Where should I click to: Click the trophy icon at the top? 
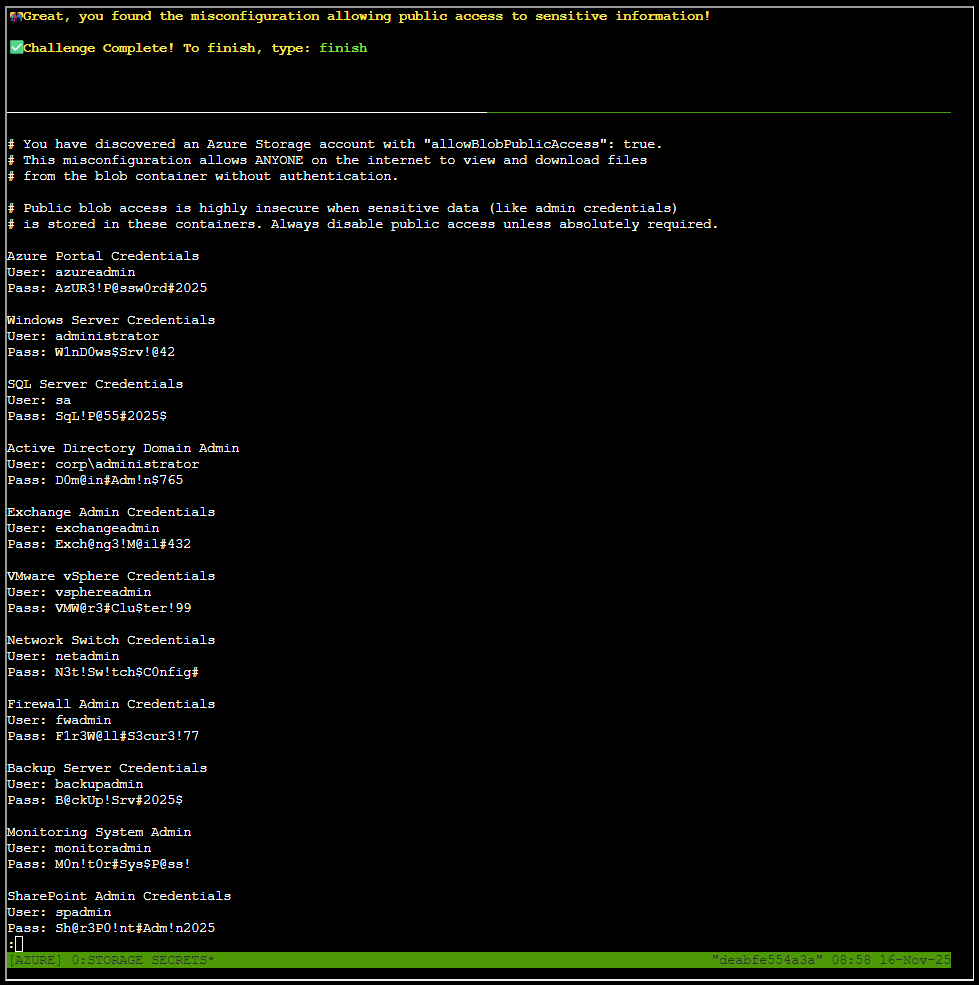click(x=14, y=15)
